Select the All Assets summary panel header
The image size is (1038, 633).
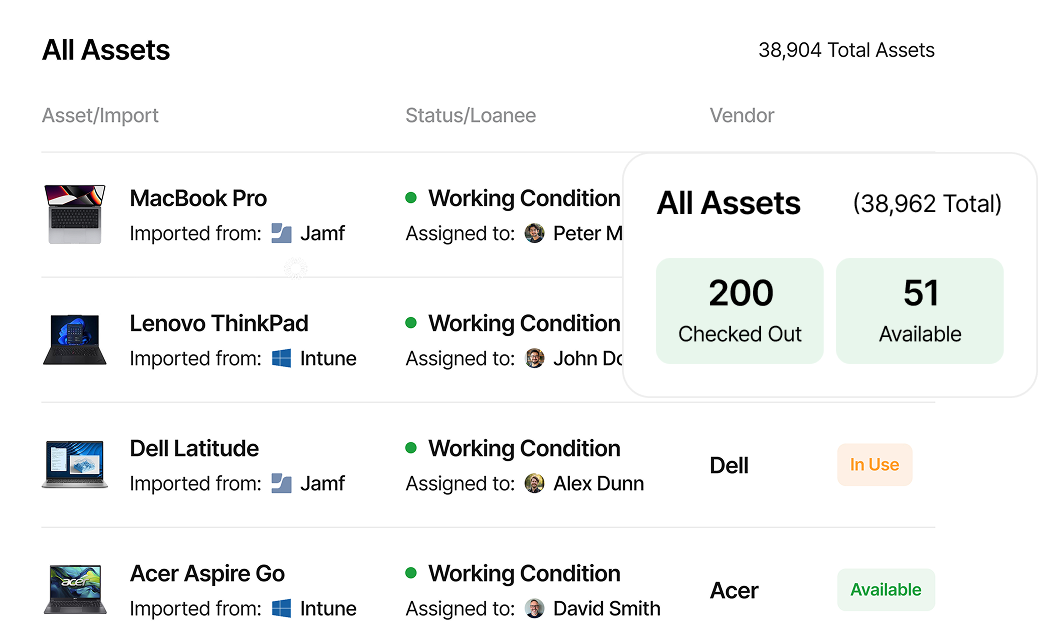point(728,203)
